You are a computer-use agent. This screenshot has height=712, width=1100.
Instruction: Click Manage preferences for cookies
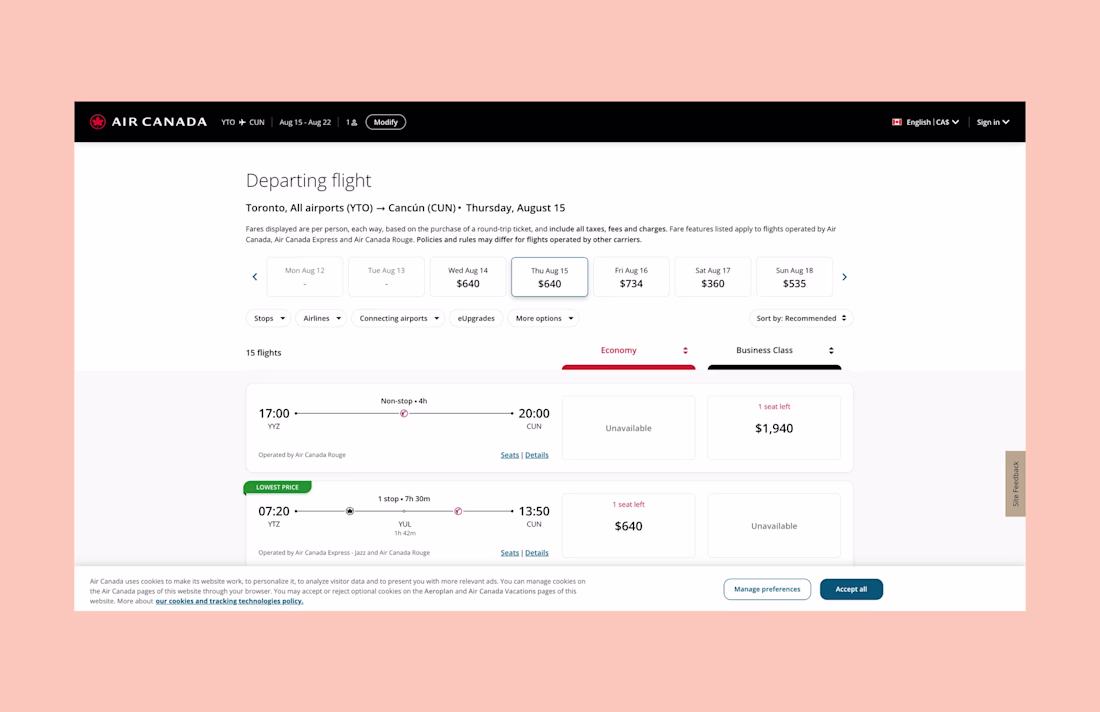[767, 589]
